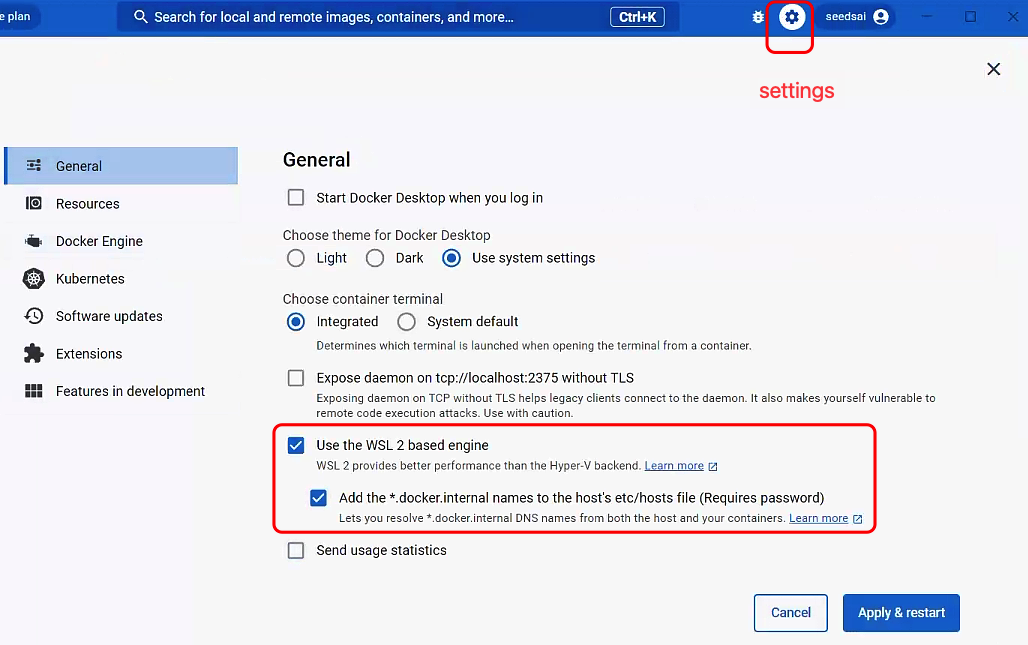1028x645 pixels.
Task: Click the seedsai user avatar icon
Action: pos(881,17)
